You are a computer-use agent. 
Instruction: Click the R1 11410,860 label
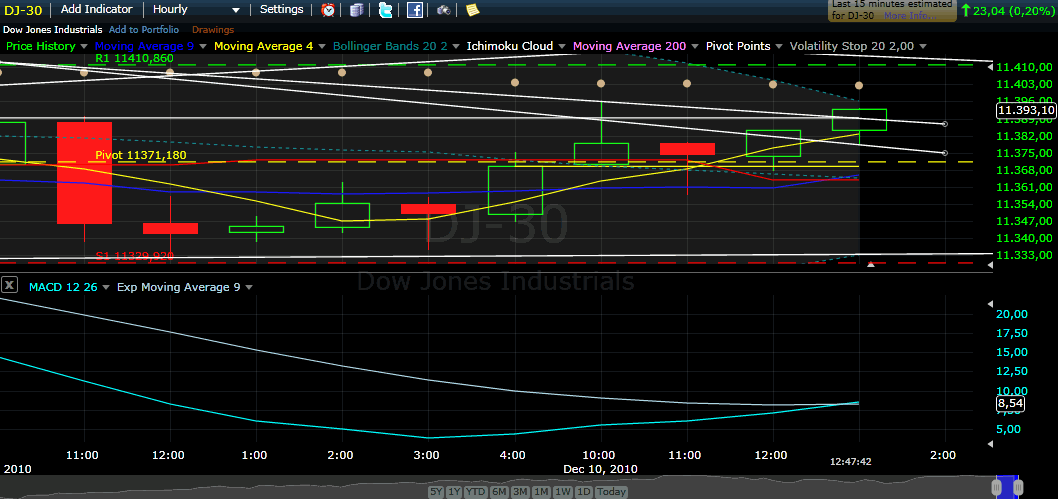tap(135, 58)
